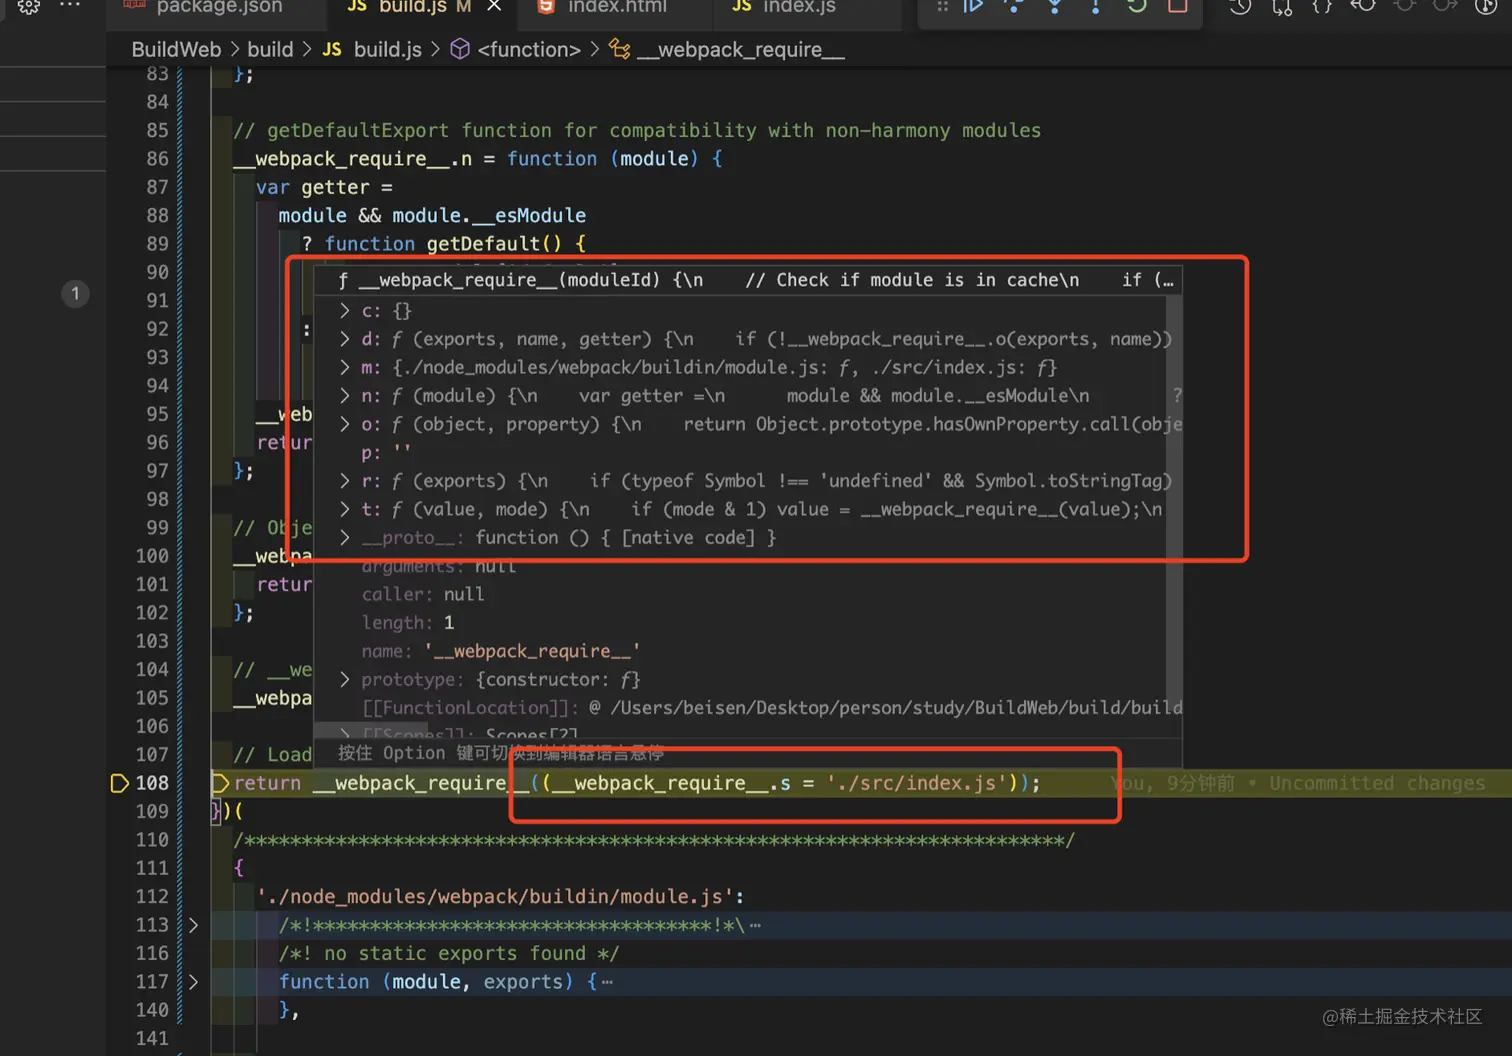This screenshot has height=1056, width=1512.
Task: Expand __proto__ in the hover
Action: (344, 538)
